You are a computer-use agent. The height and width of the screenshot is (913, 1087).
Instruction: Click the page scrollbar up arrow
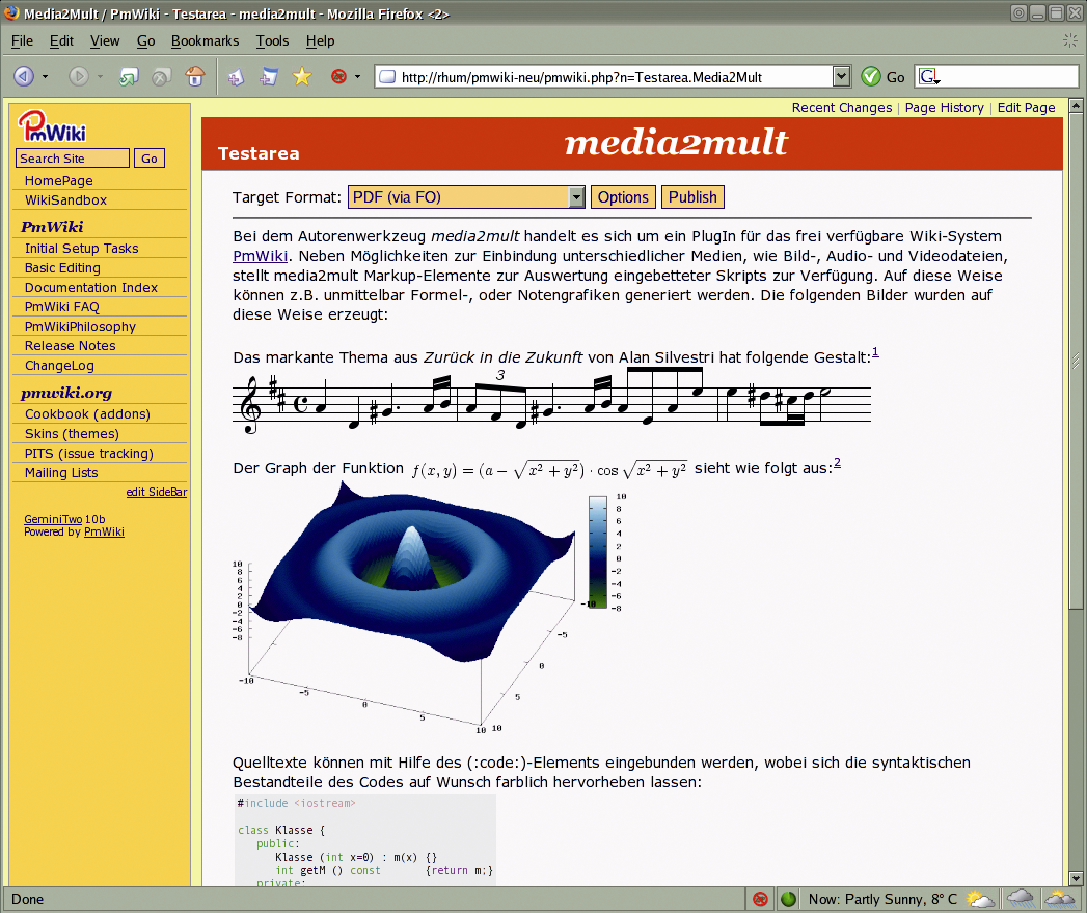tap(1075, 106)
